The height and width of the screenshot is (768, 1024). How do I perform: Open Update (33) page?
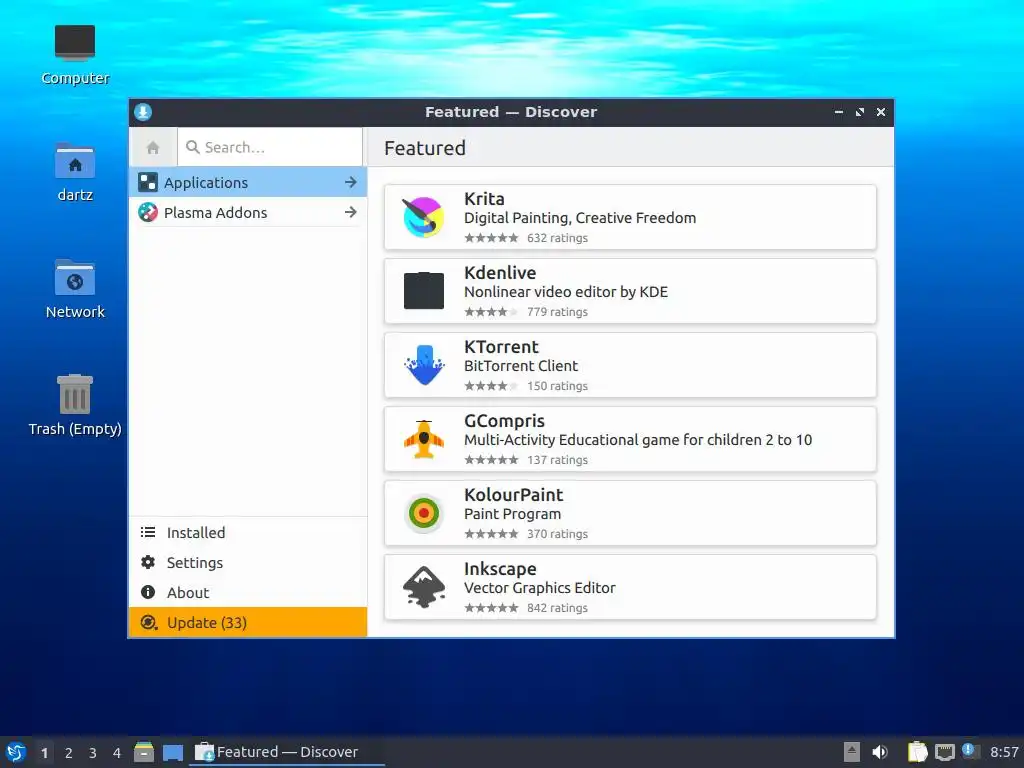coord(248,622)
